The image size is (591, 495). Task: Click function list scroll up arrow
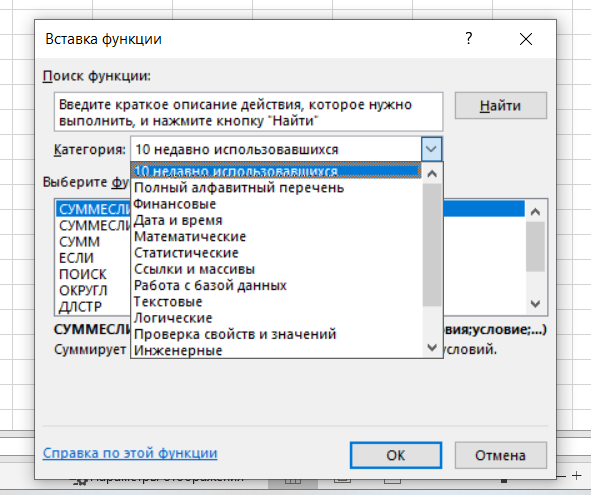point(535,211)
